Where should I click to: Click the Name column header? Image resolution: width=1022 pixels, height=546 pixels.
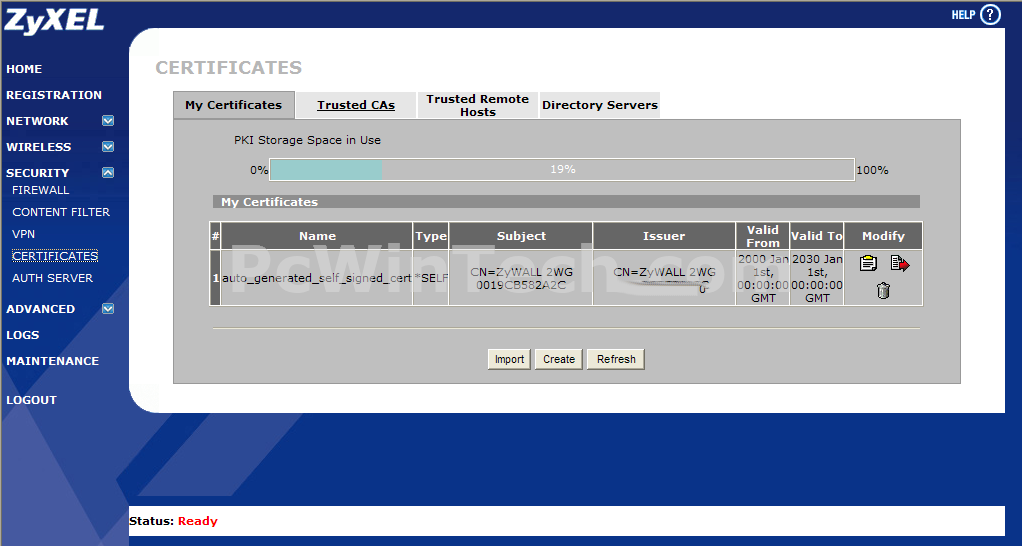317,236
